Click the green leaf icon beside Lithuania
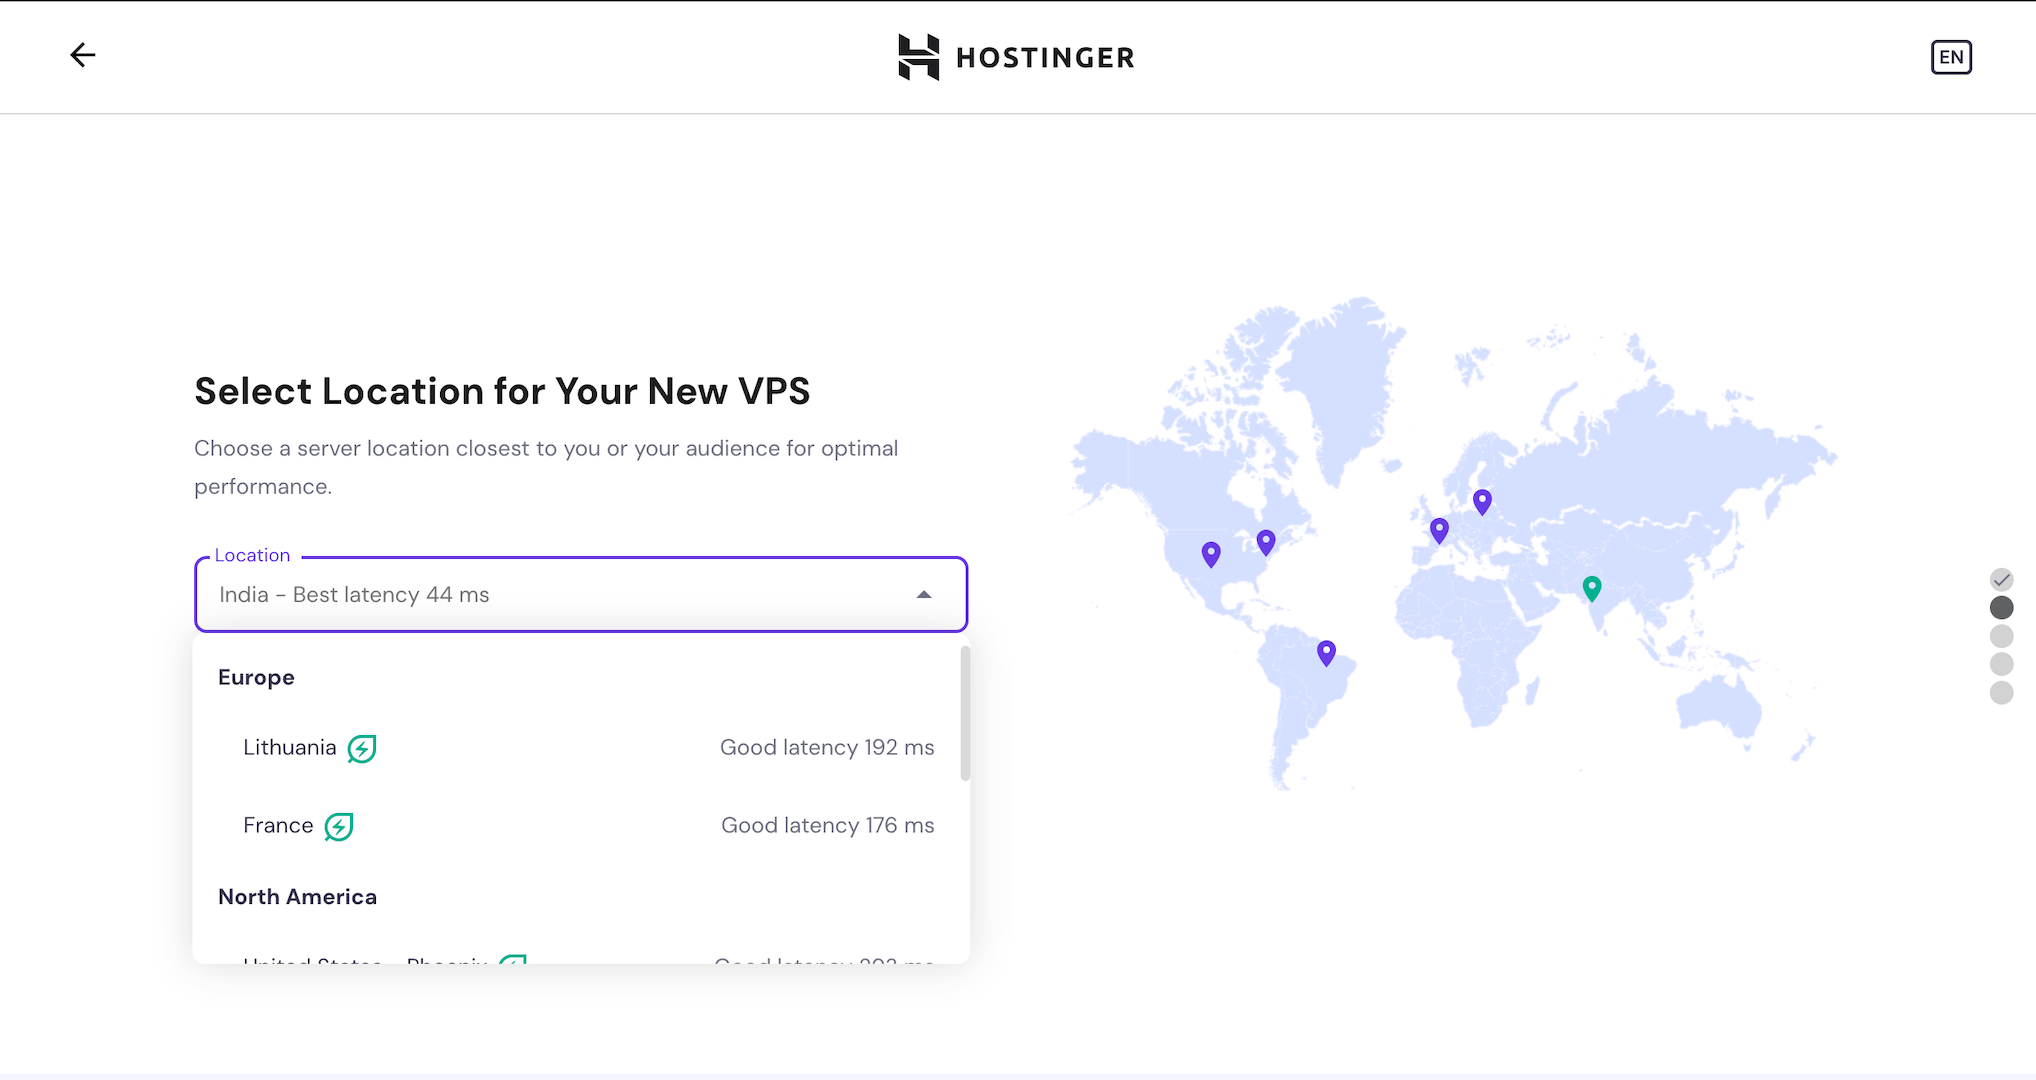 click(x=362, y=748)
